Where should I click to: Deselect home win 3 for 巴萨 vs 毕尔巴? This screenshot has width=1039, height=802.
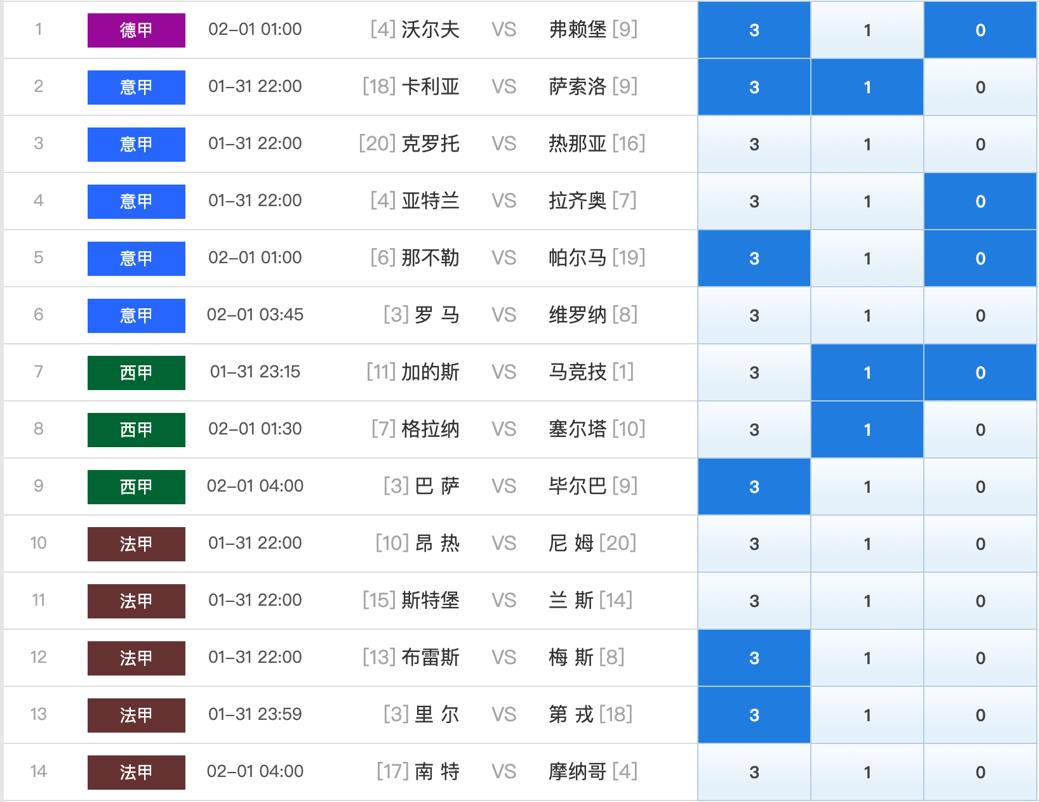[754, 486]
